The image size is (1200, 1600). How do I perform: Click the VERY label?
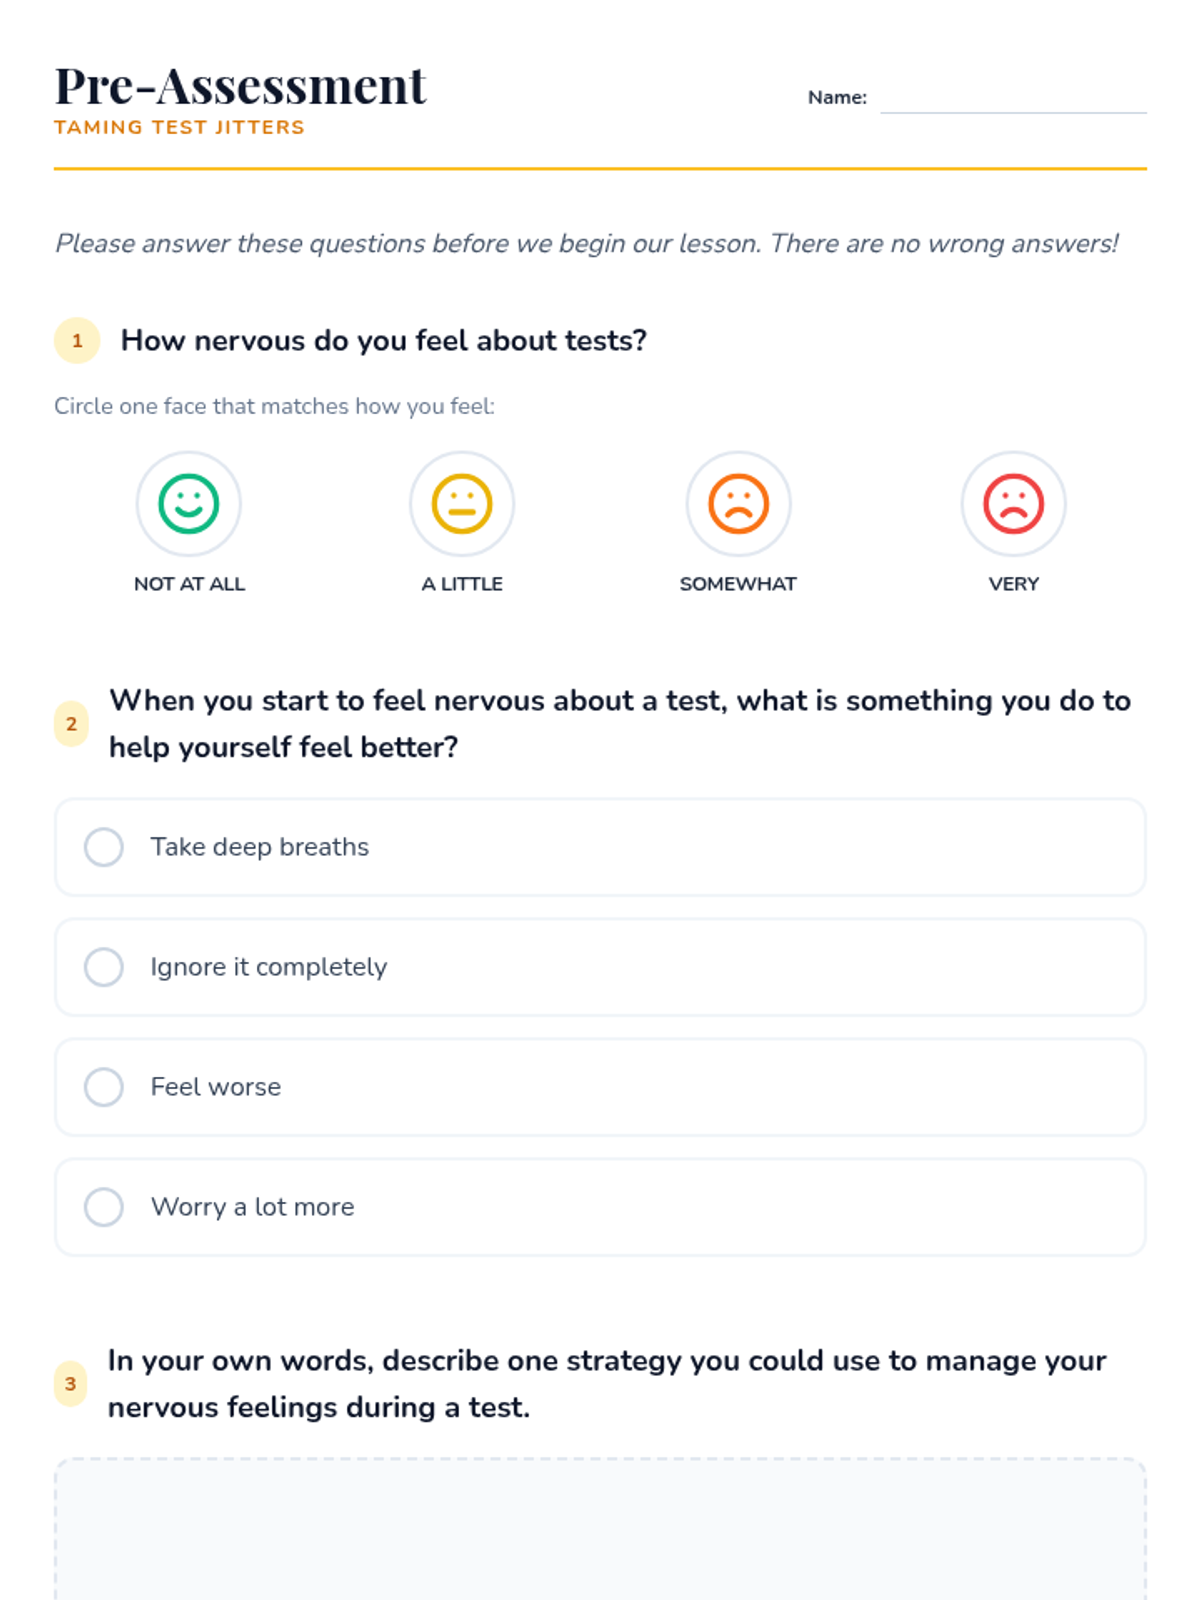click(x=1014, y=584)
